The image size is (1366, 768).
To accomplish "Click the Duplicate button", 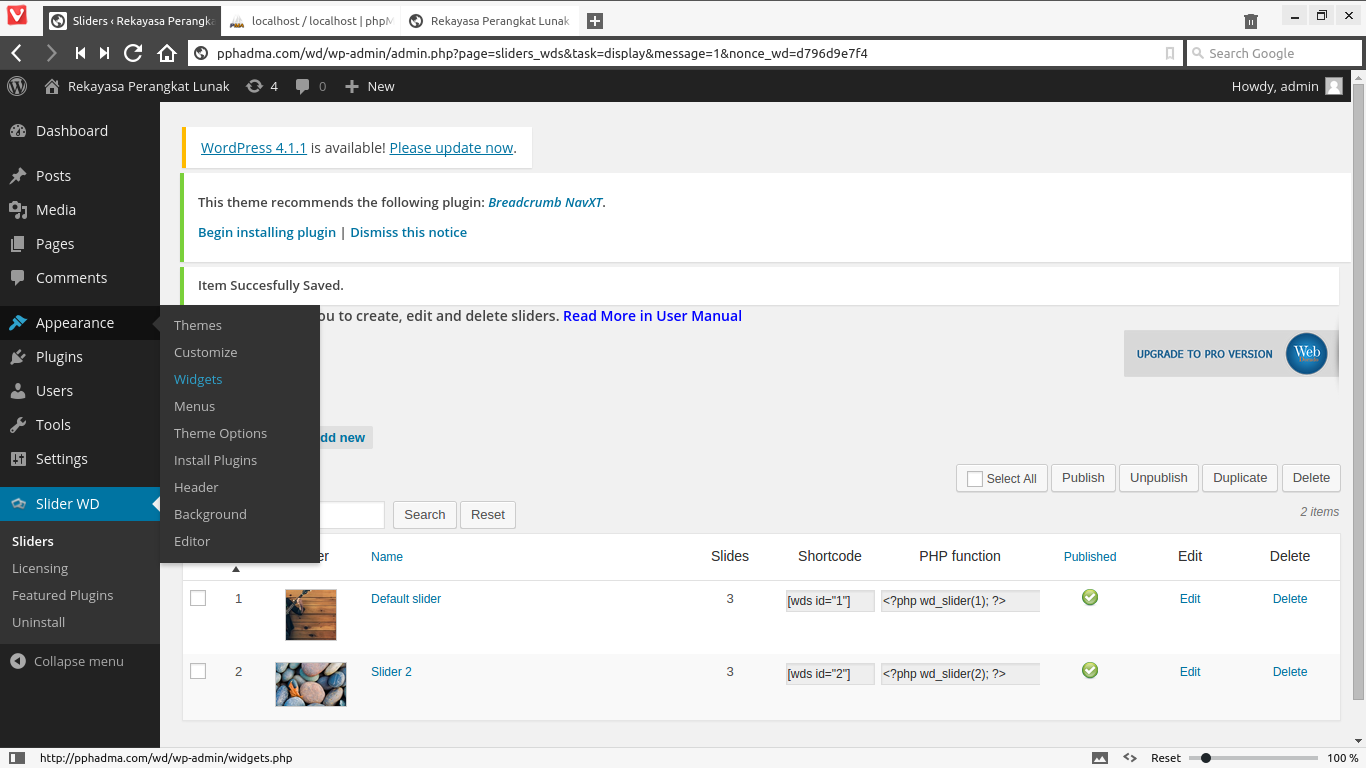I will pos(1240,478).
